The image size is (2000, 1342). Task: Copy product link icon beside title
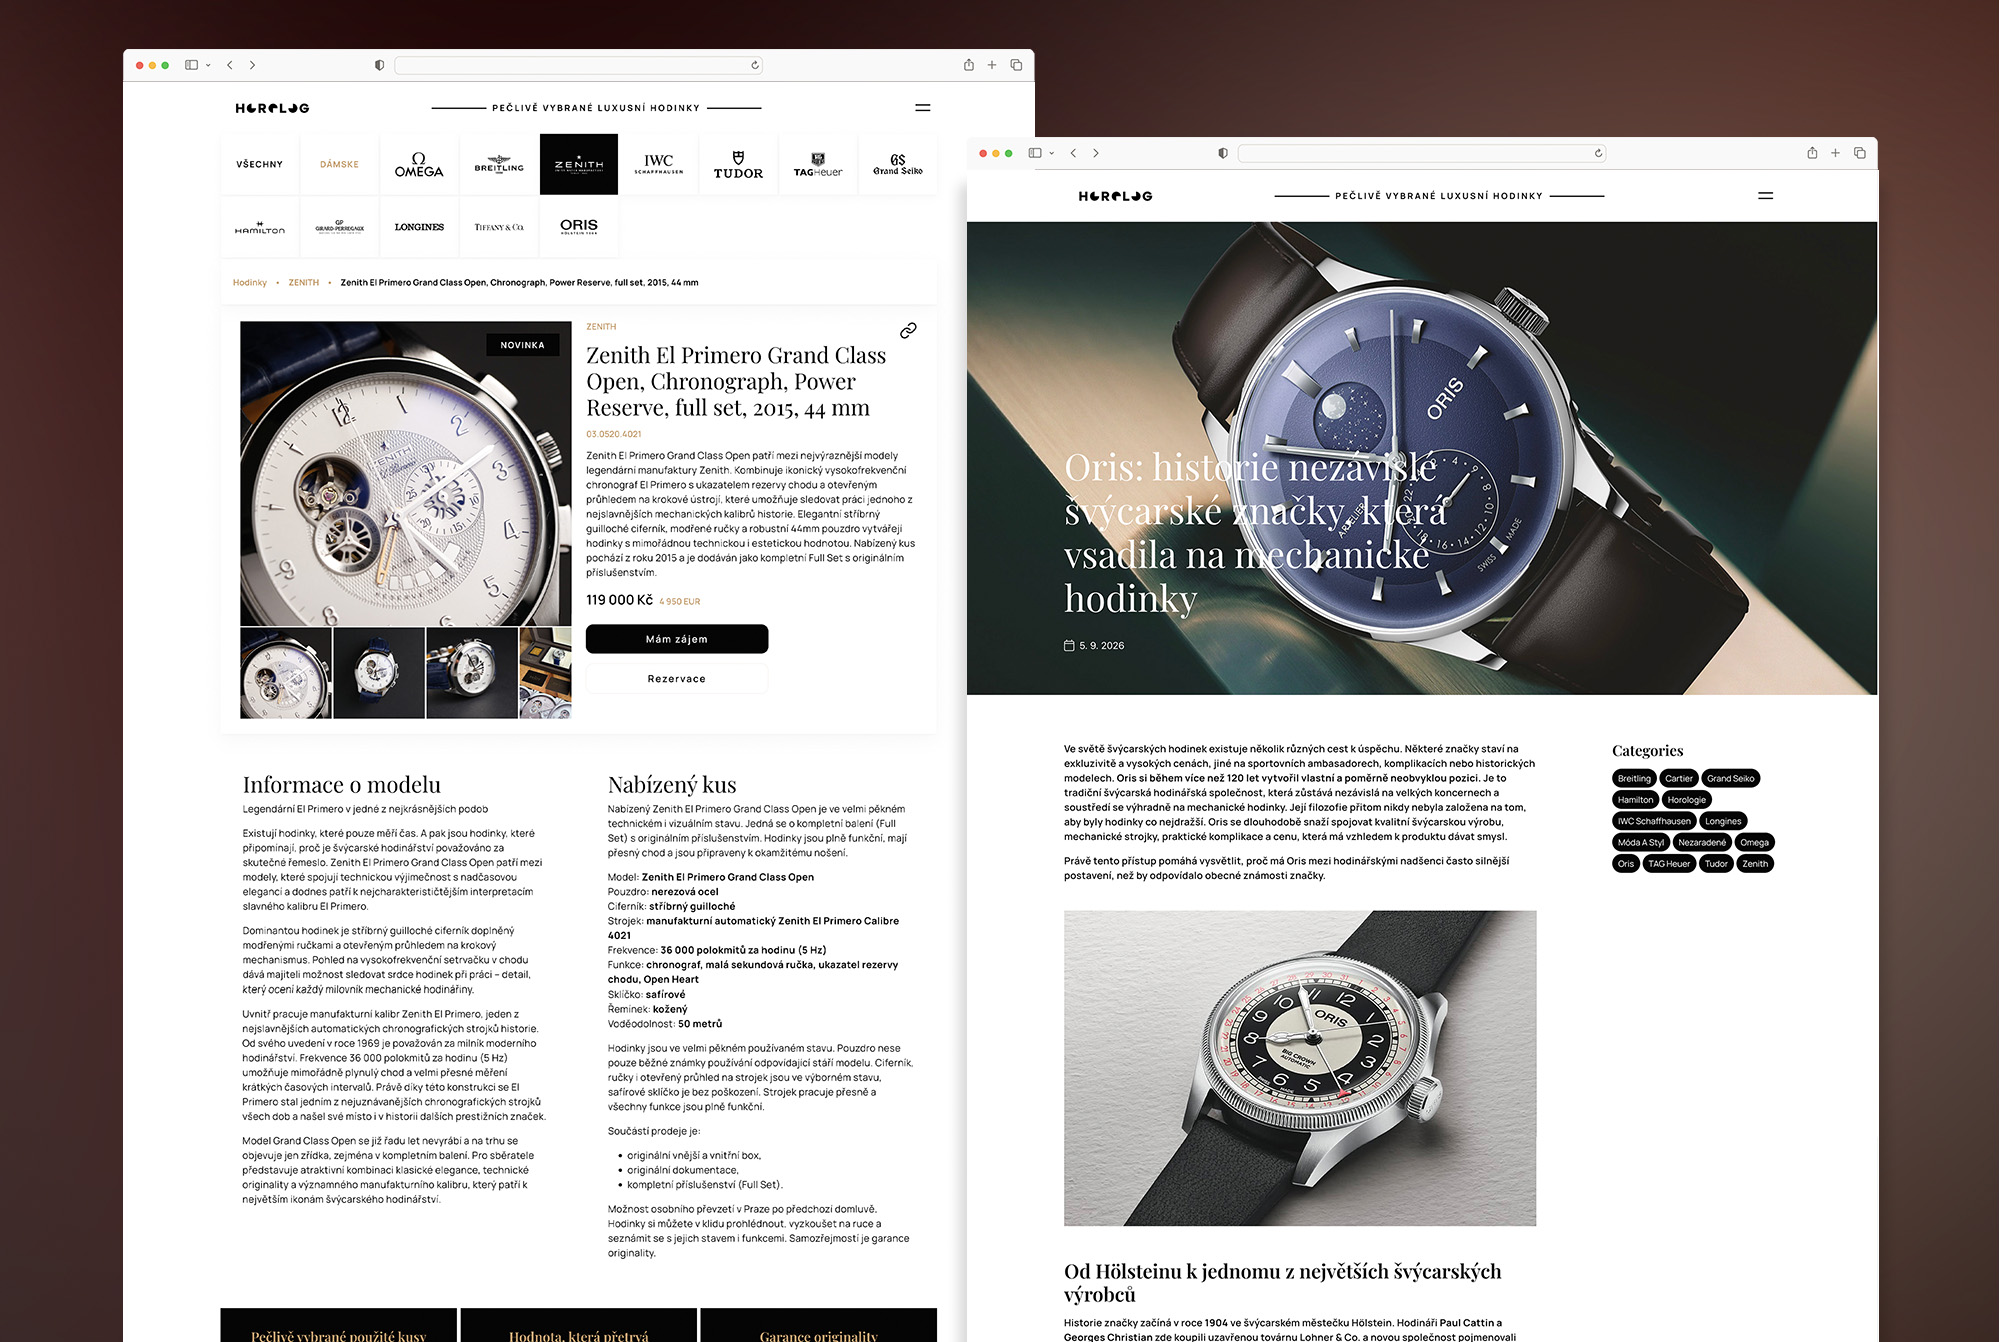coord(908,330)
